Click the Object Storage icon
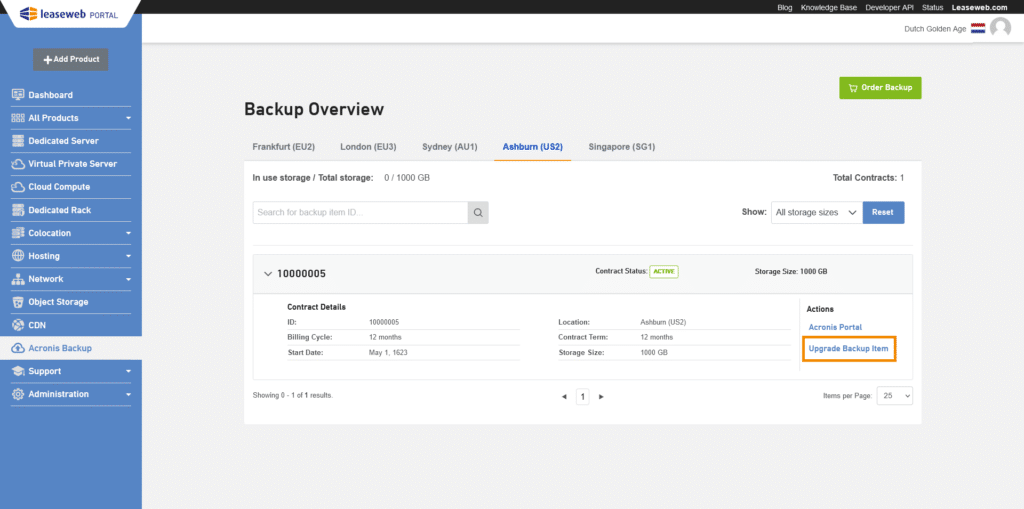This screenshot has height=509, width=1024. point(18,302)
